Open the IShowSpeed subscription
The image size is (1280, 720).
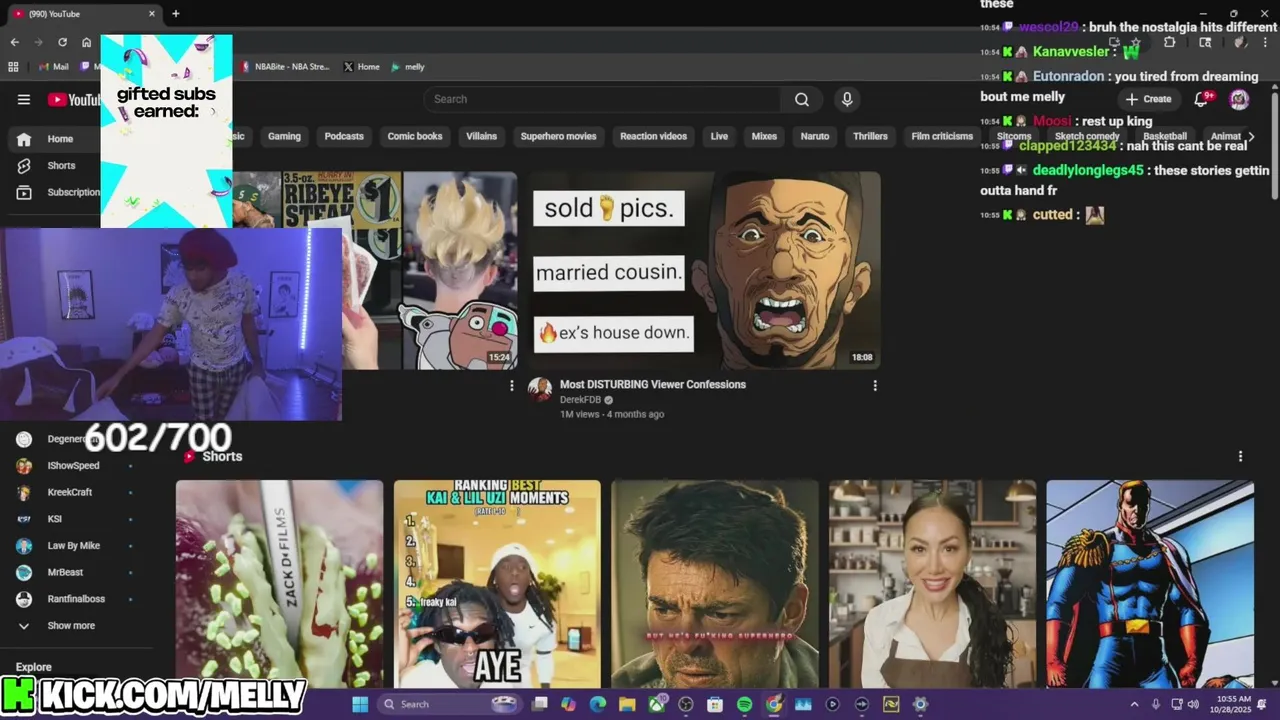[x=73, y=465]
